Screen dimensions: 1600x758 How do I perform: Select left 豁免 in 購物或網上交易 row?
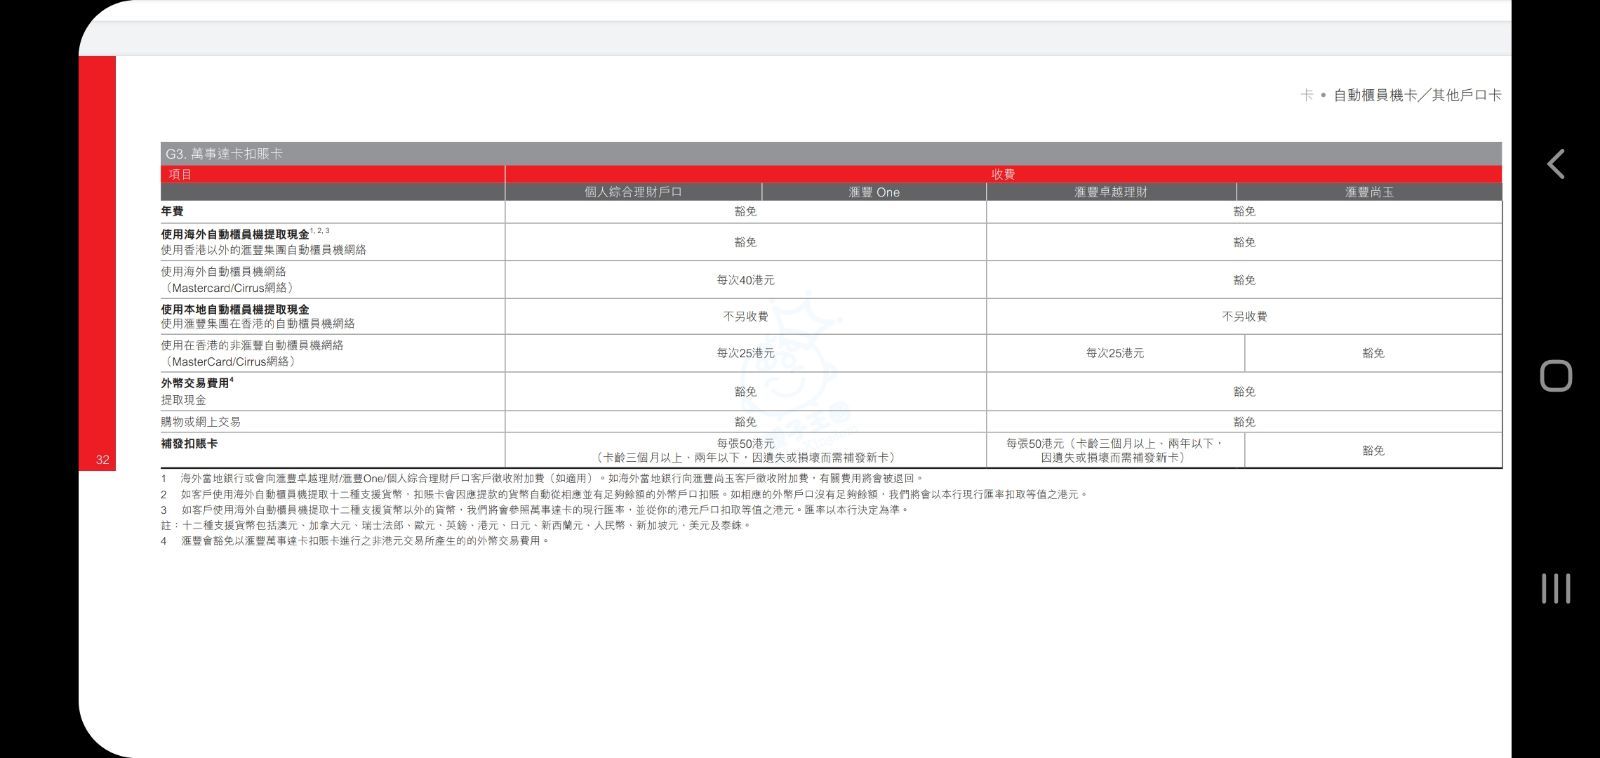click(x=745, y=422)
